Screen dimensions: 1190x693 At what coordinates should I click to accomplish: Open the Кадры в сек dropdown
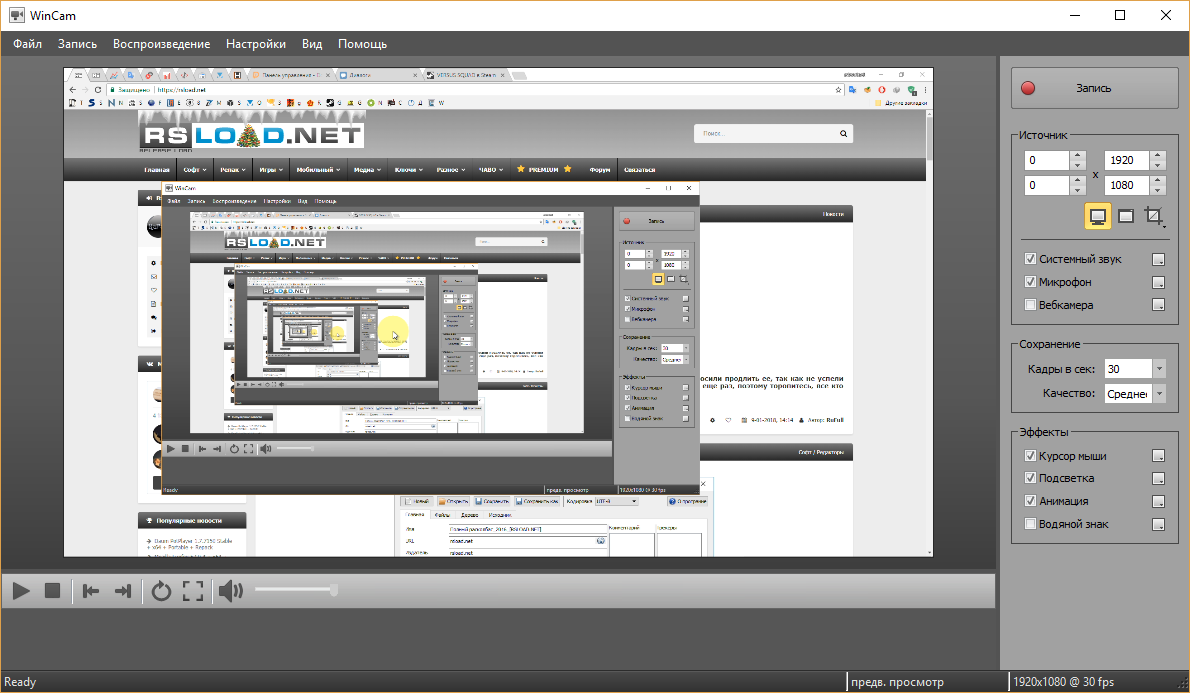click(1159, 369)
